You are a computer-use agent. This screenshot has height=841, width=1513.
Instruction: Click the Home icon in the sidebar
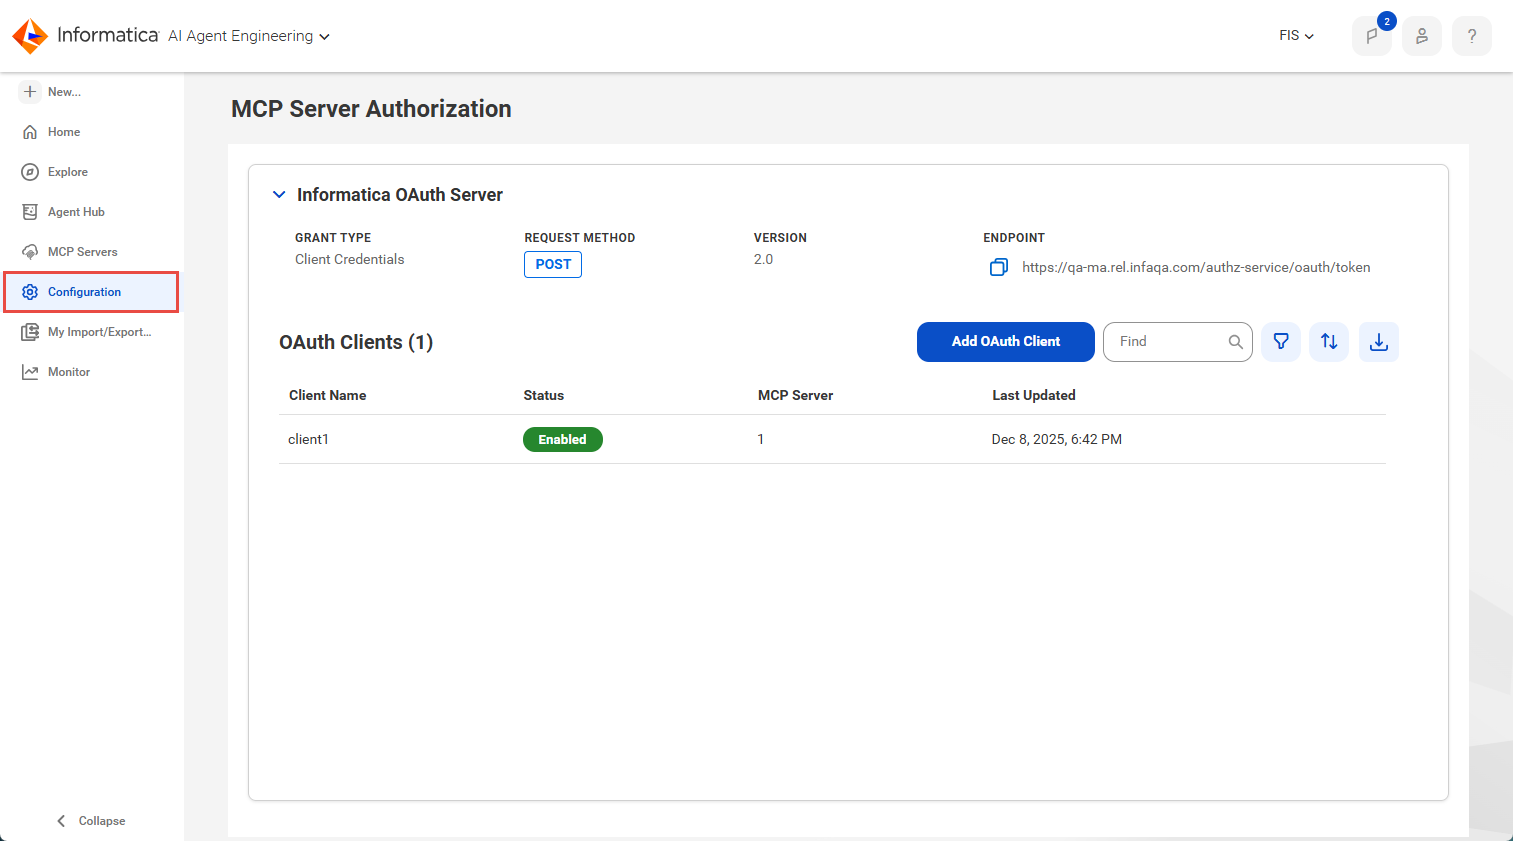click(30, 132)
